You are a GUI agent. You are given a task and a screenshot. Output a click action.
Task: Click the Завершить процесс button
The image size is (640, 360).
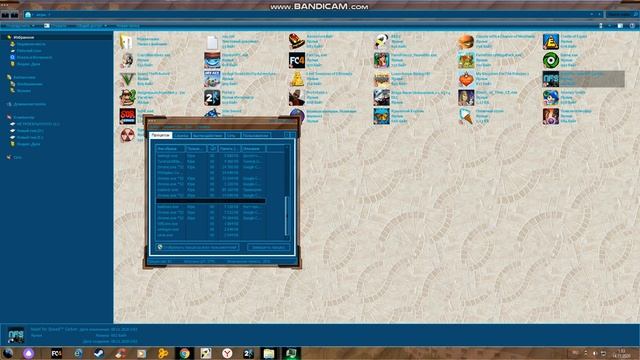click(269, 247)
